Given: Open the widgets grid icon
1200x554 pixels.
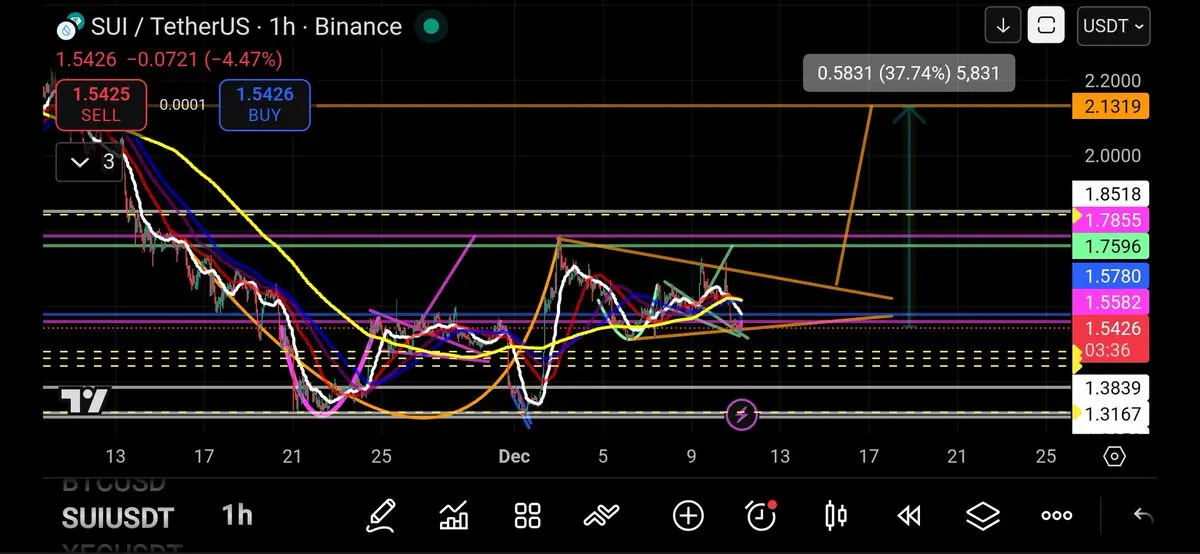Looking at the screenshot, I should [x=527, y=515].
